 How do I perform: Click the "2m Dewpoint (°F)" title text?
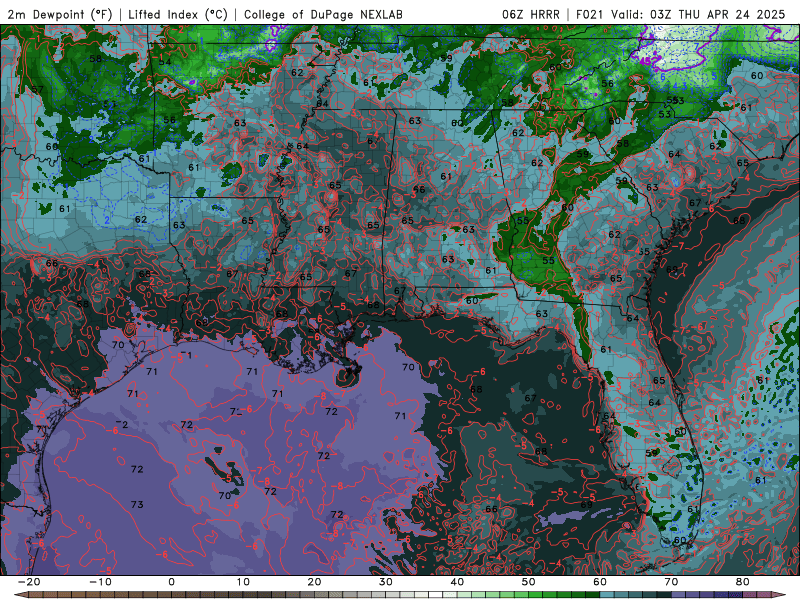(60, 15)
